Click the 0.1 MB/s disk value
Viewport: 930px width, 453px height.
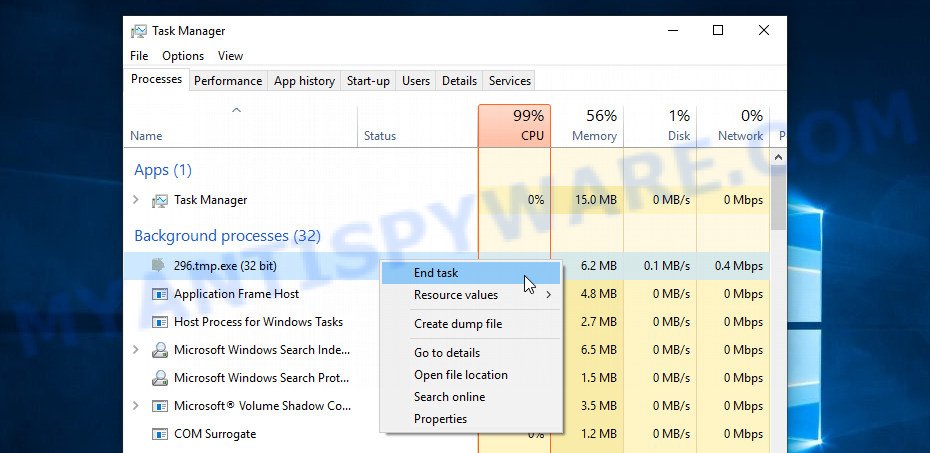coord(667,266)
